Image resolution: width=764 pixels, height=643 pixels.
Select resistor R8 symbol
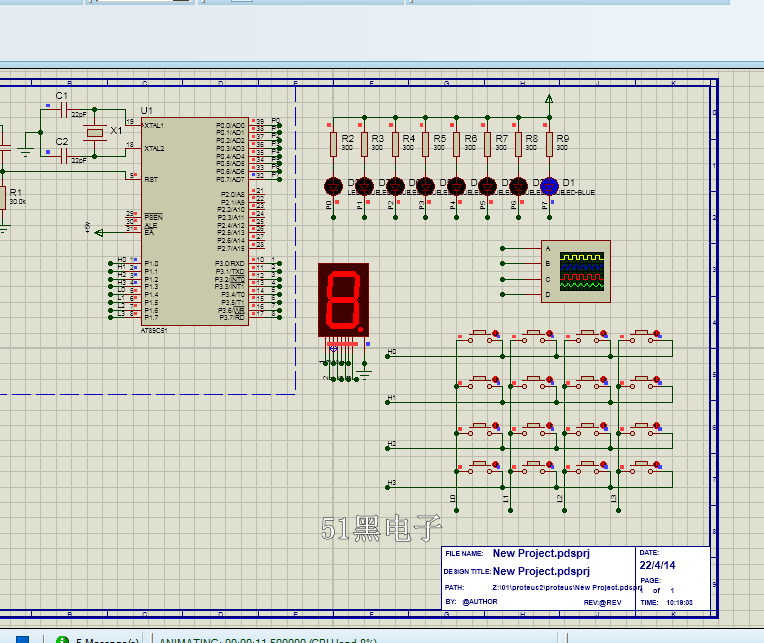518,144
